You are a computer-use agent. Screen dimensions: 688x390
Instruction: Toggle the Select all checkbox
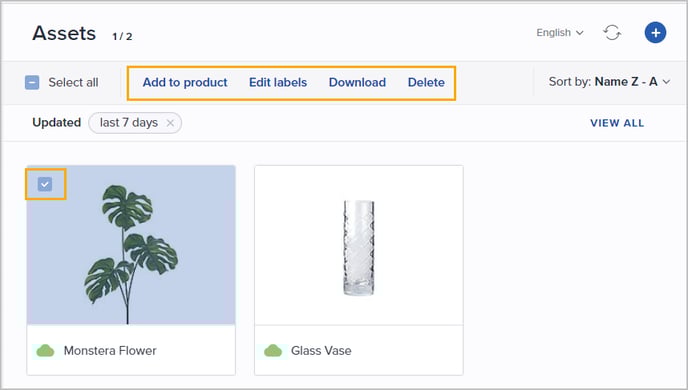(x=32, y=82)
